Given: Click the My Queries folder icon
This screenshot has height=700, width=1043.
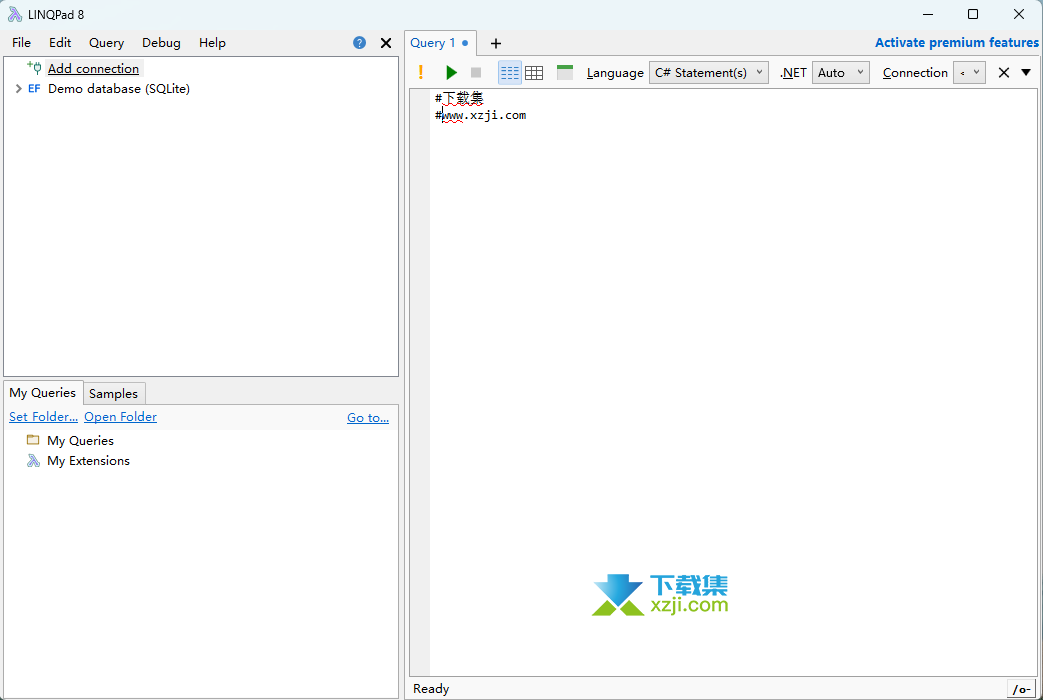Looking at the screenshot, I should click(x=33, y=440).
